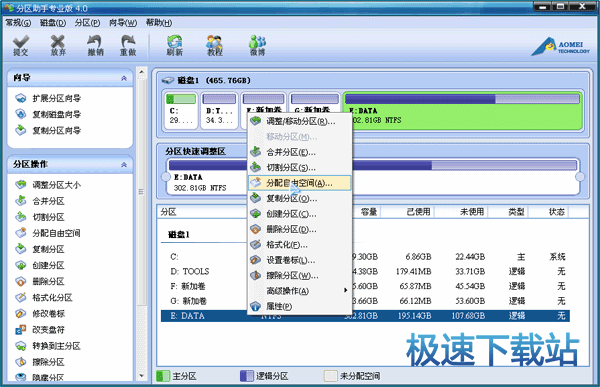The image size is (600, 387).
Task: Select the E: DATA row in partition list
Action: 365,316
